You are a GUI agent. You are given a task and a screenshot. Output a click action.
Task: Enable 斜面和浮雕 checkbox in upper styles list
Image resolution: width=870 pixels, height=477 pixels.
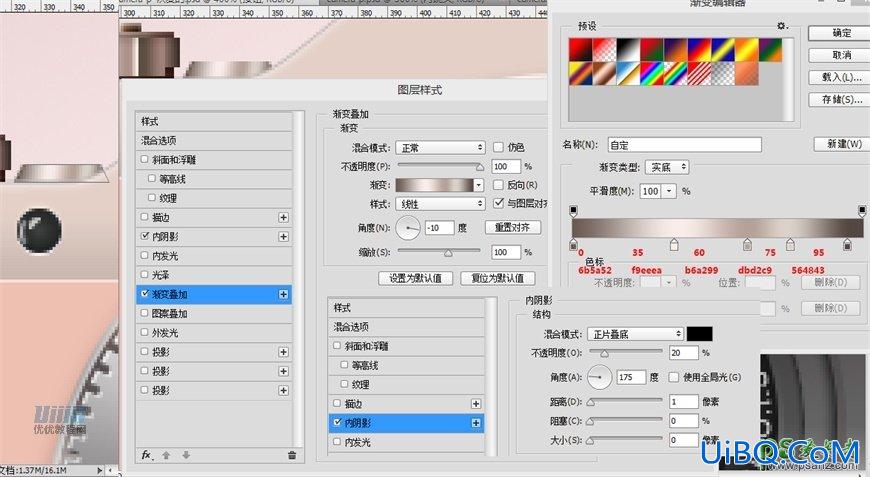145,159
